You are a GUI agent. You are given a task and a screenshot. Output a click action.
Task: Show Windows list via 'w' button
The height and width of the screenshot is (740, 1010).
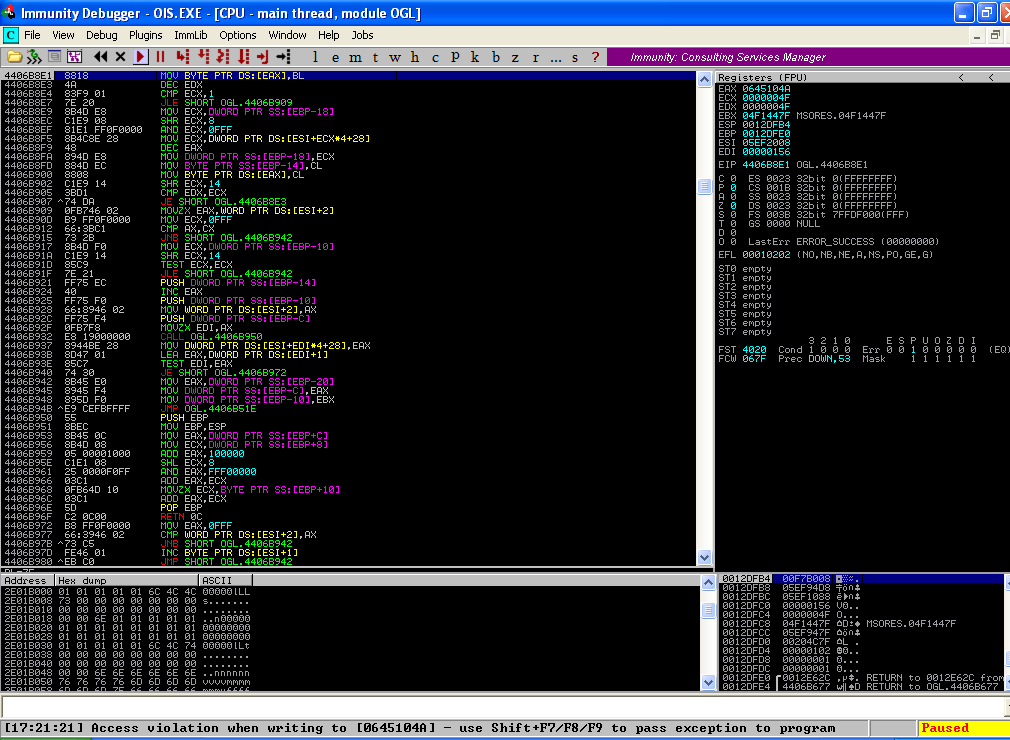tap(395, 57)
